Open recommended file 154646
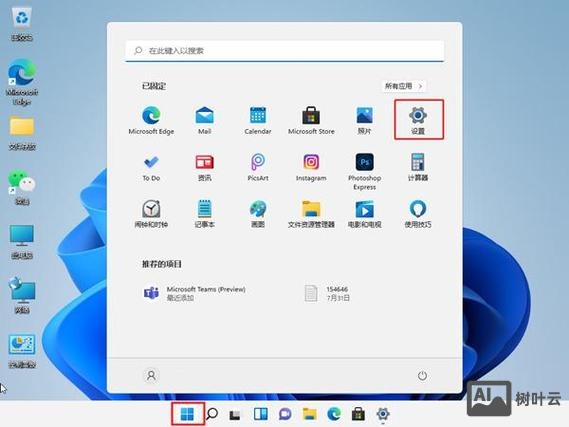569x427 pixels. (x=327, y=293)
